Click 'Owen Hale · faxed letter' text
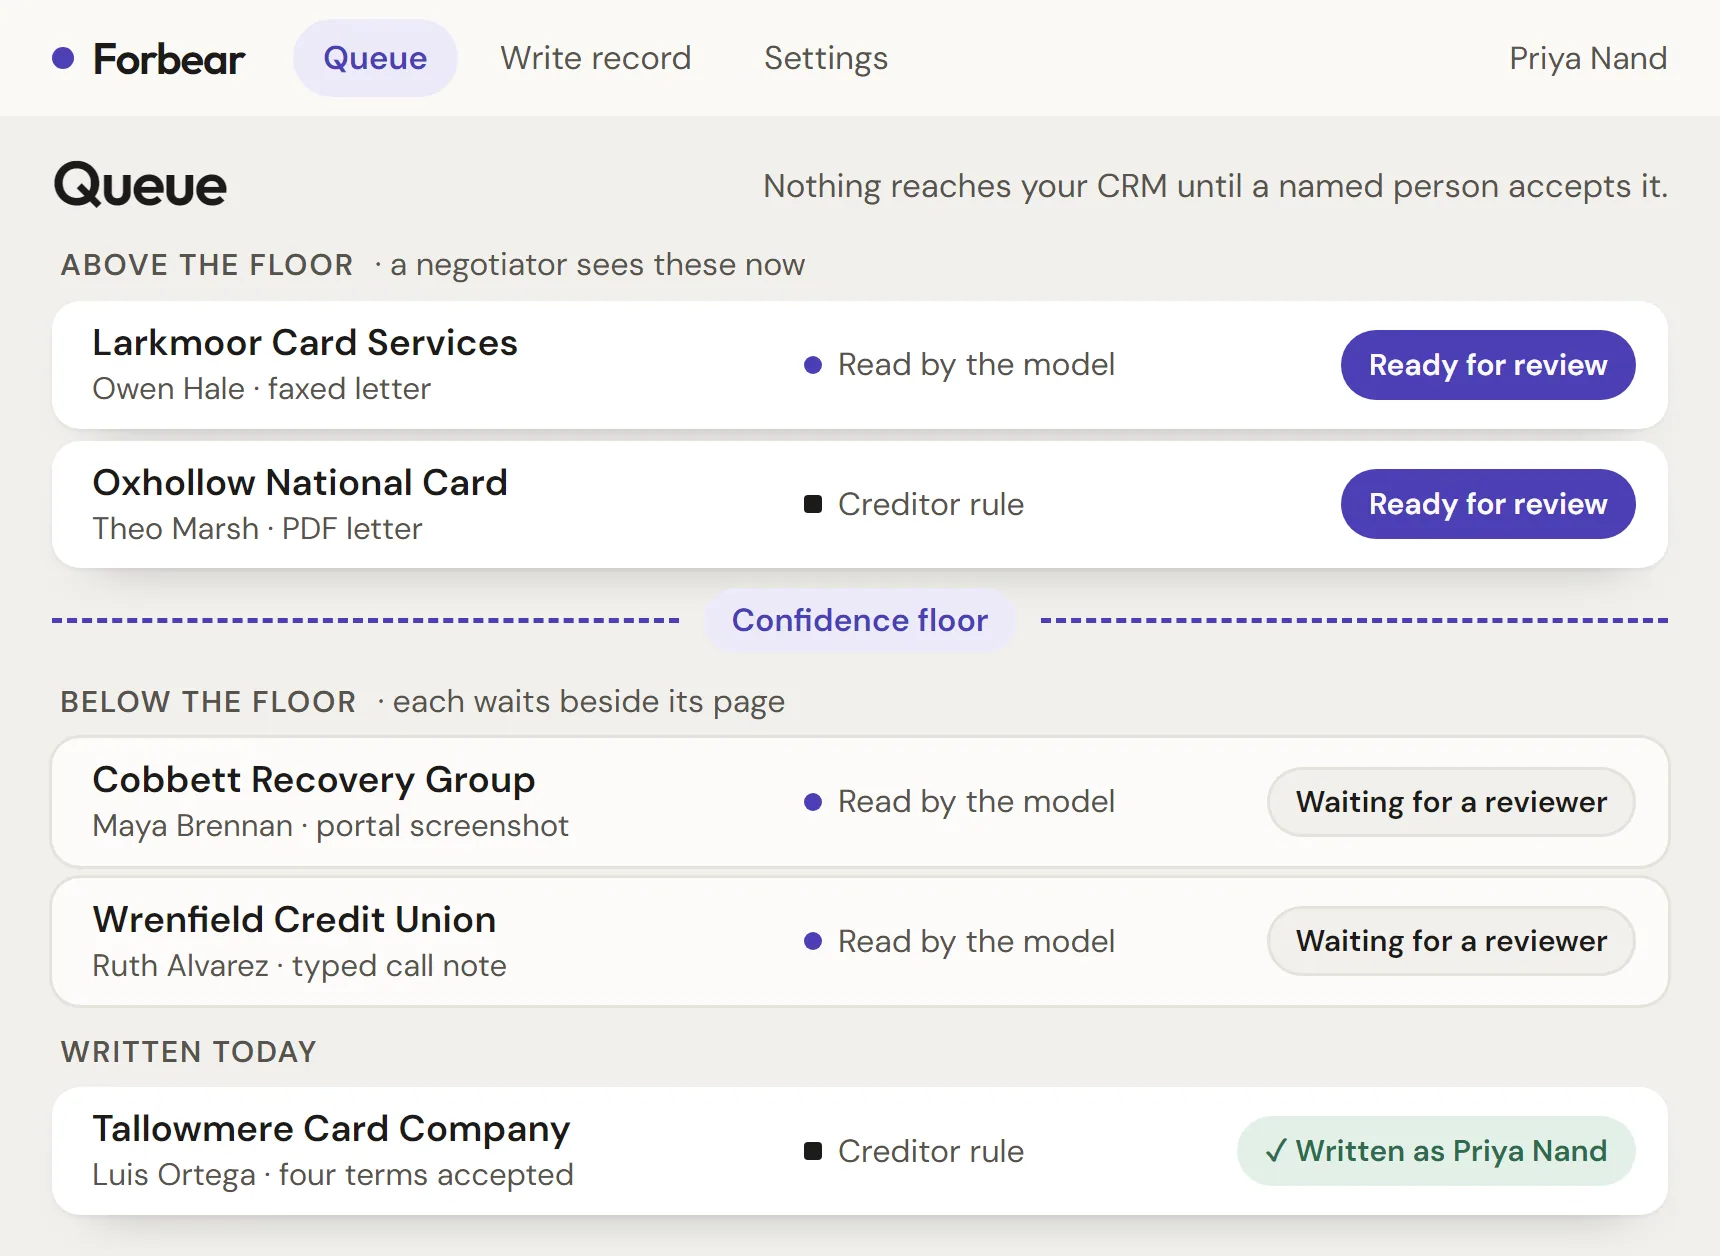The width and height of the screenshot is (1720, 1256). tap(262, 389)
